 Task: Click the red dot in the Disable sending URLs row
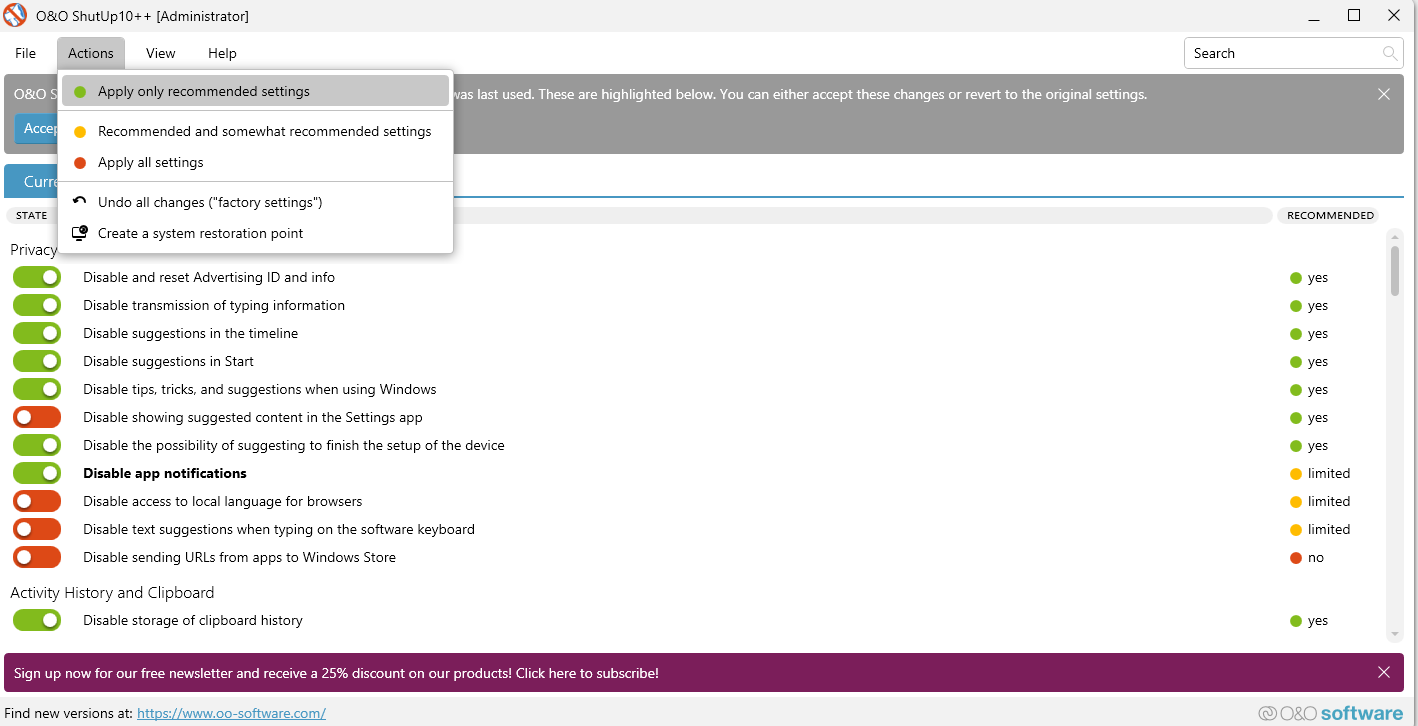point(1296,558)
